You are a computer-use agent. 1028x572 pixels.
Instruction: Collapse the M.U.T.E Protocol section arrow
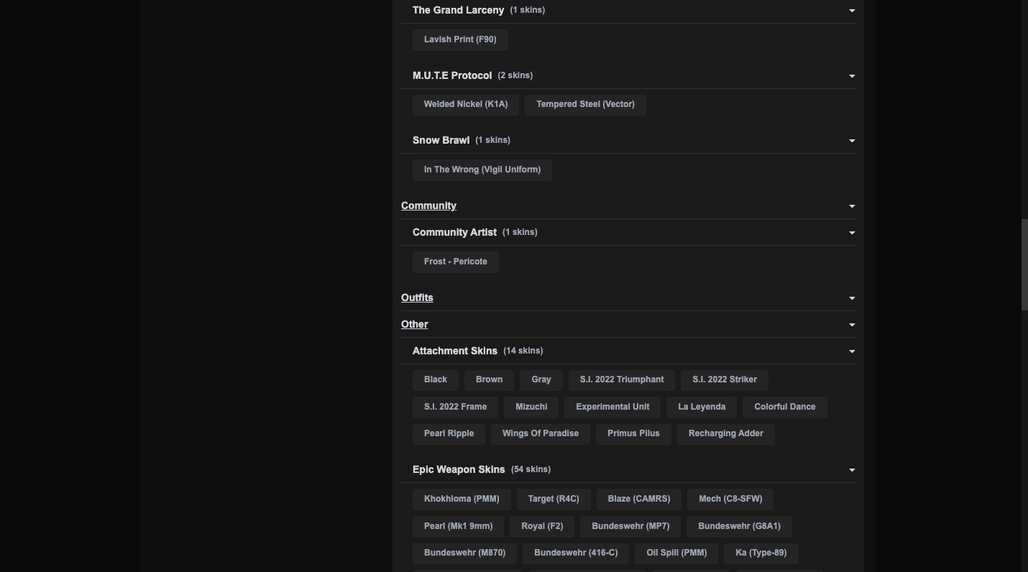852,76
